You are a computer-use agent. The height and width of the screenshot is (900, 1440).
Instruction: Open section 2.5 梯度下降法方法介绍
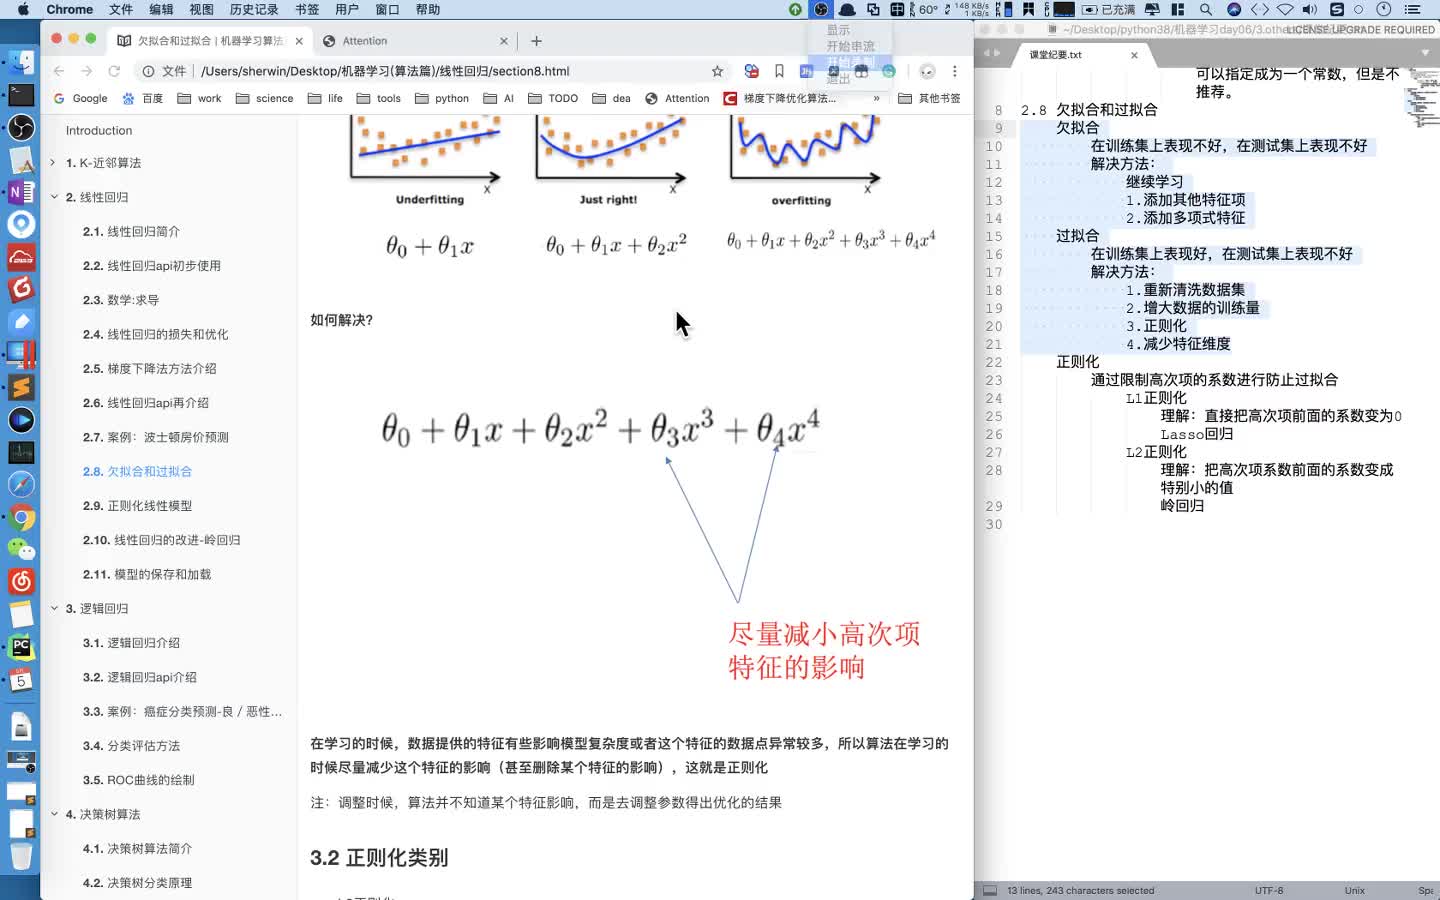click(x=149, y=368)
